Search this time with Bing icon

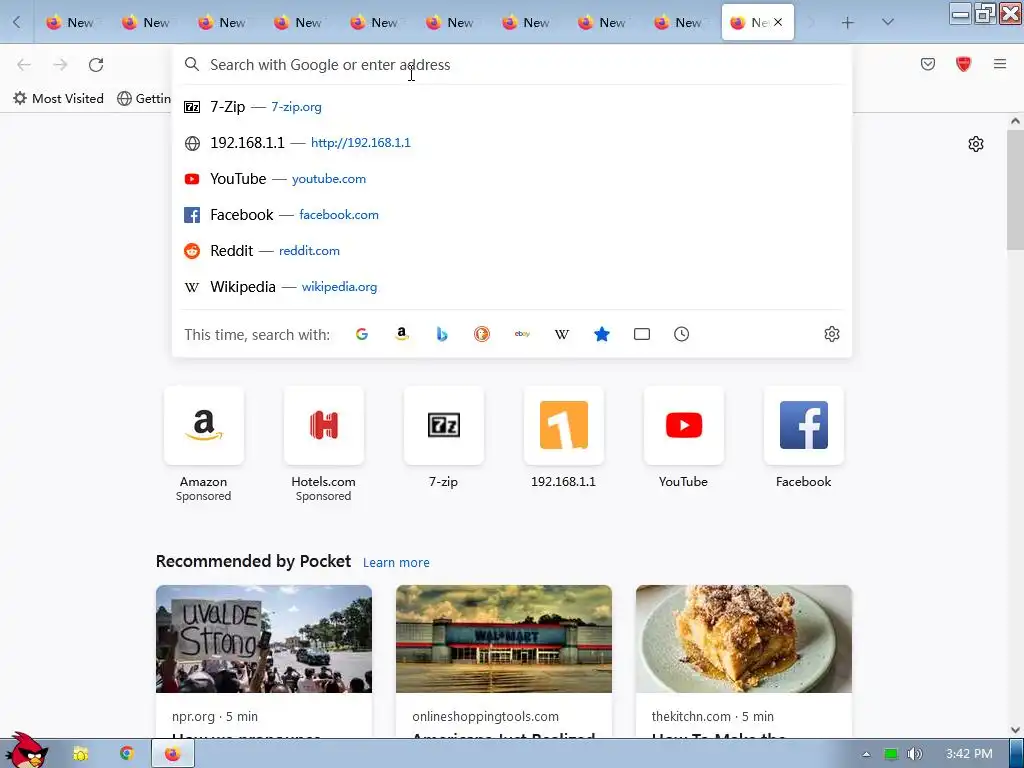[442, 334]
